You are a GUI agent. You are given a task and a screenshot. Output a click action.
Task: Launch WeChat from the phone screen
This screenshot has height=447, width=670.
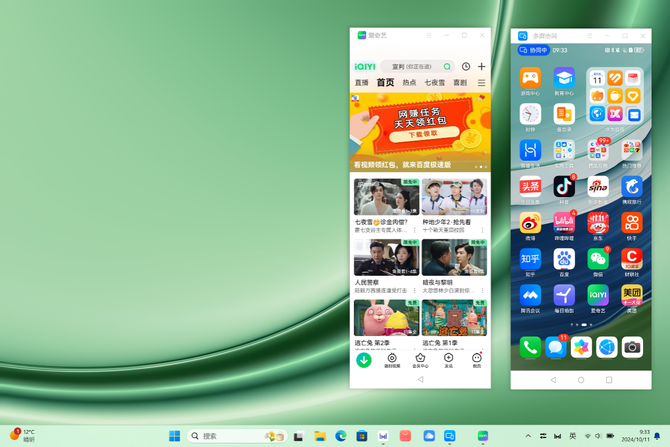click(x=598, y=258)
